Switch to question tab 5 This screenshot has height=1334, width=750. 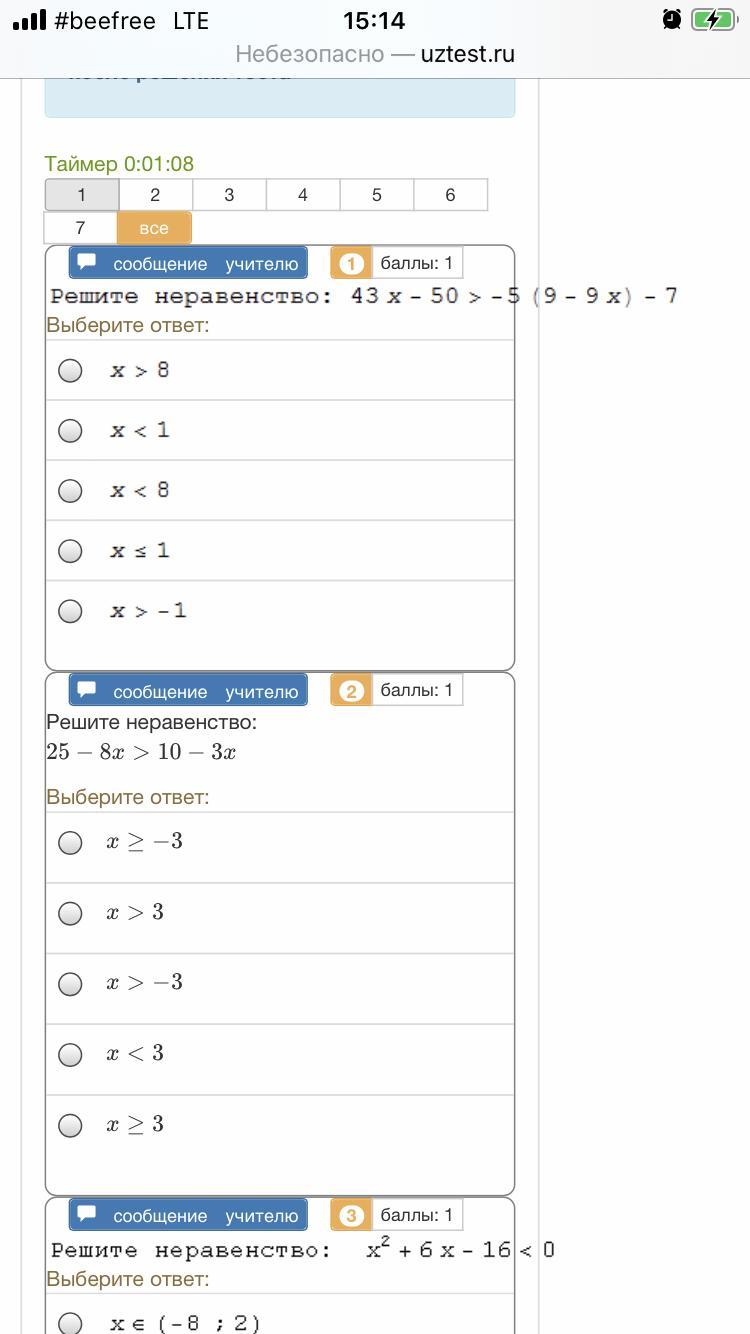coord(376,195)
